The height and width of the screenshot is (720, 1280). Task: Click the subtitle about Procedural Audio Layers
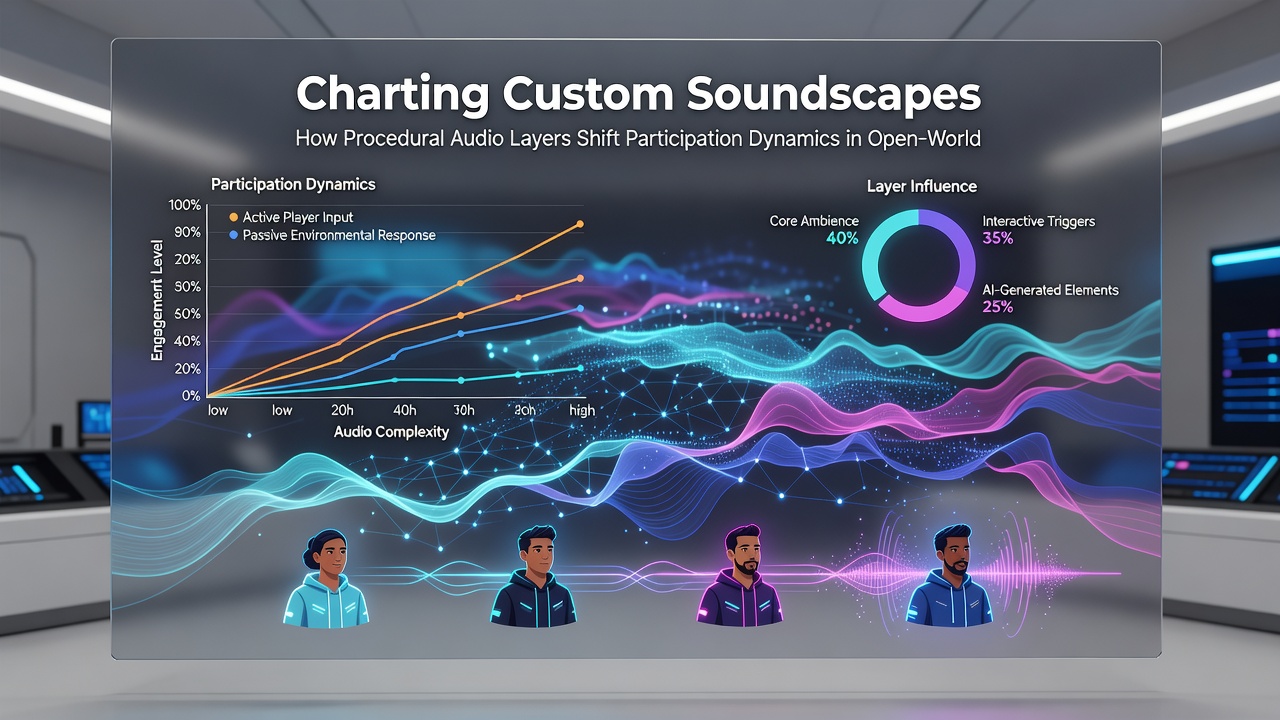coord(638,138)
